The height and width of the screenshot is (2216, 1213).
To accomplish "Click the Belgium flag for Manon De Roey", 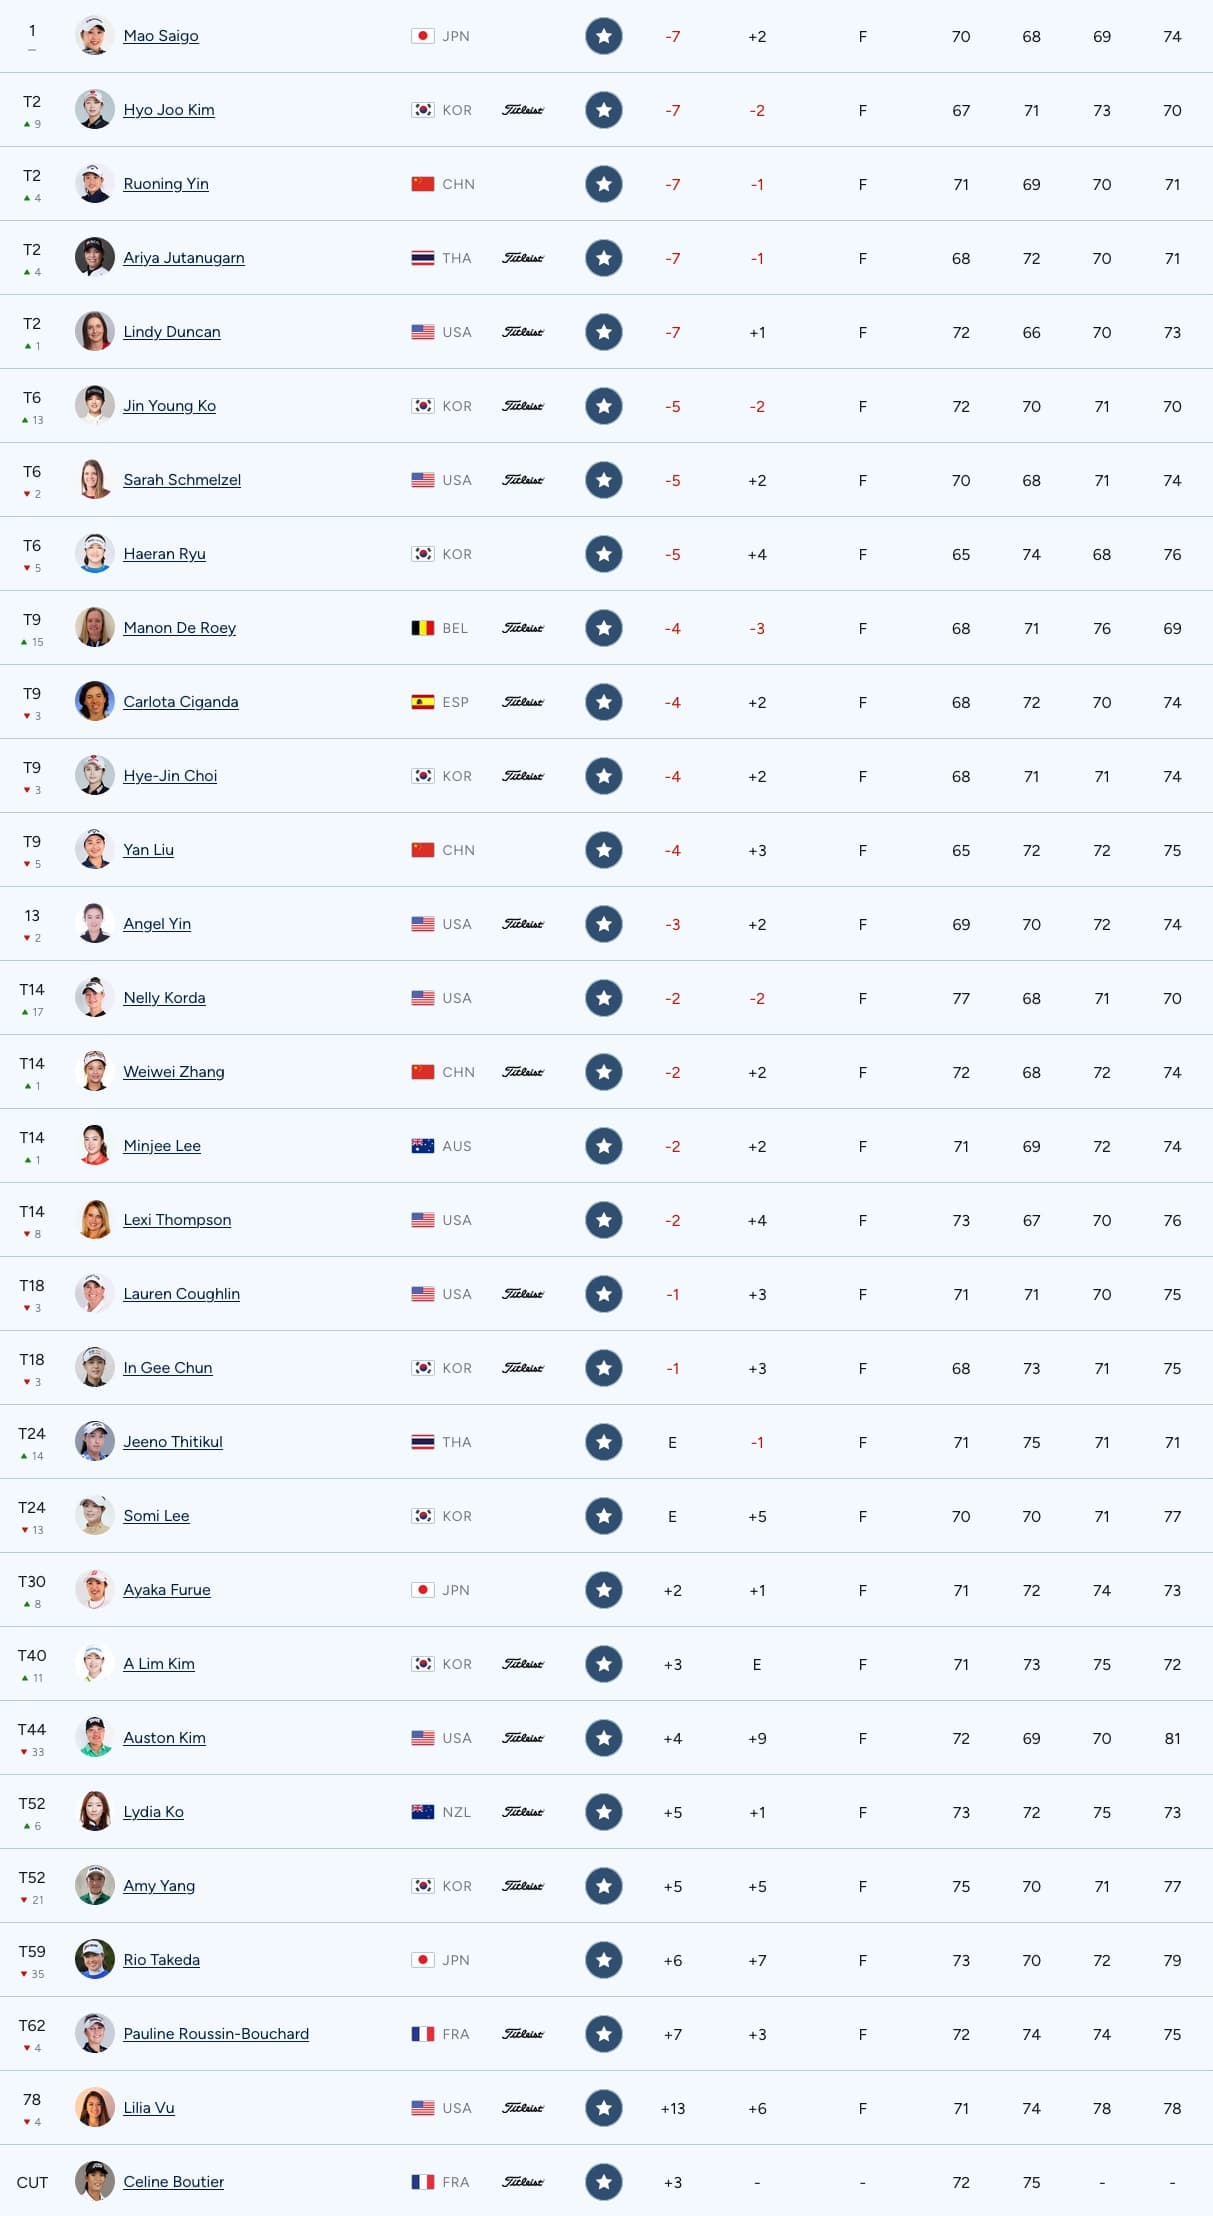I will tap(423, 628).
